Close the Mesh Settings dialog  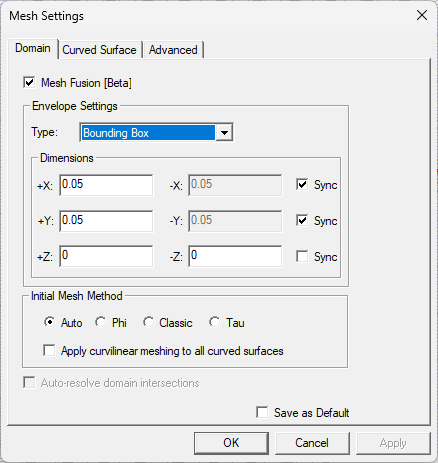coord(422,15)
